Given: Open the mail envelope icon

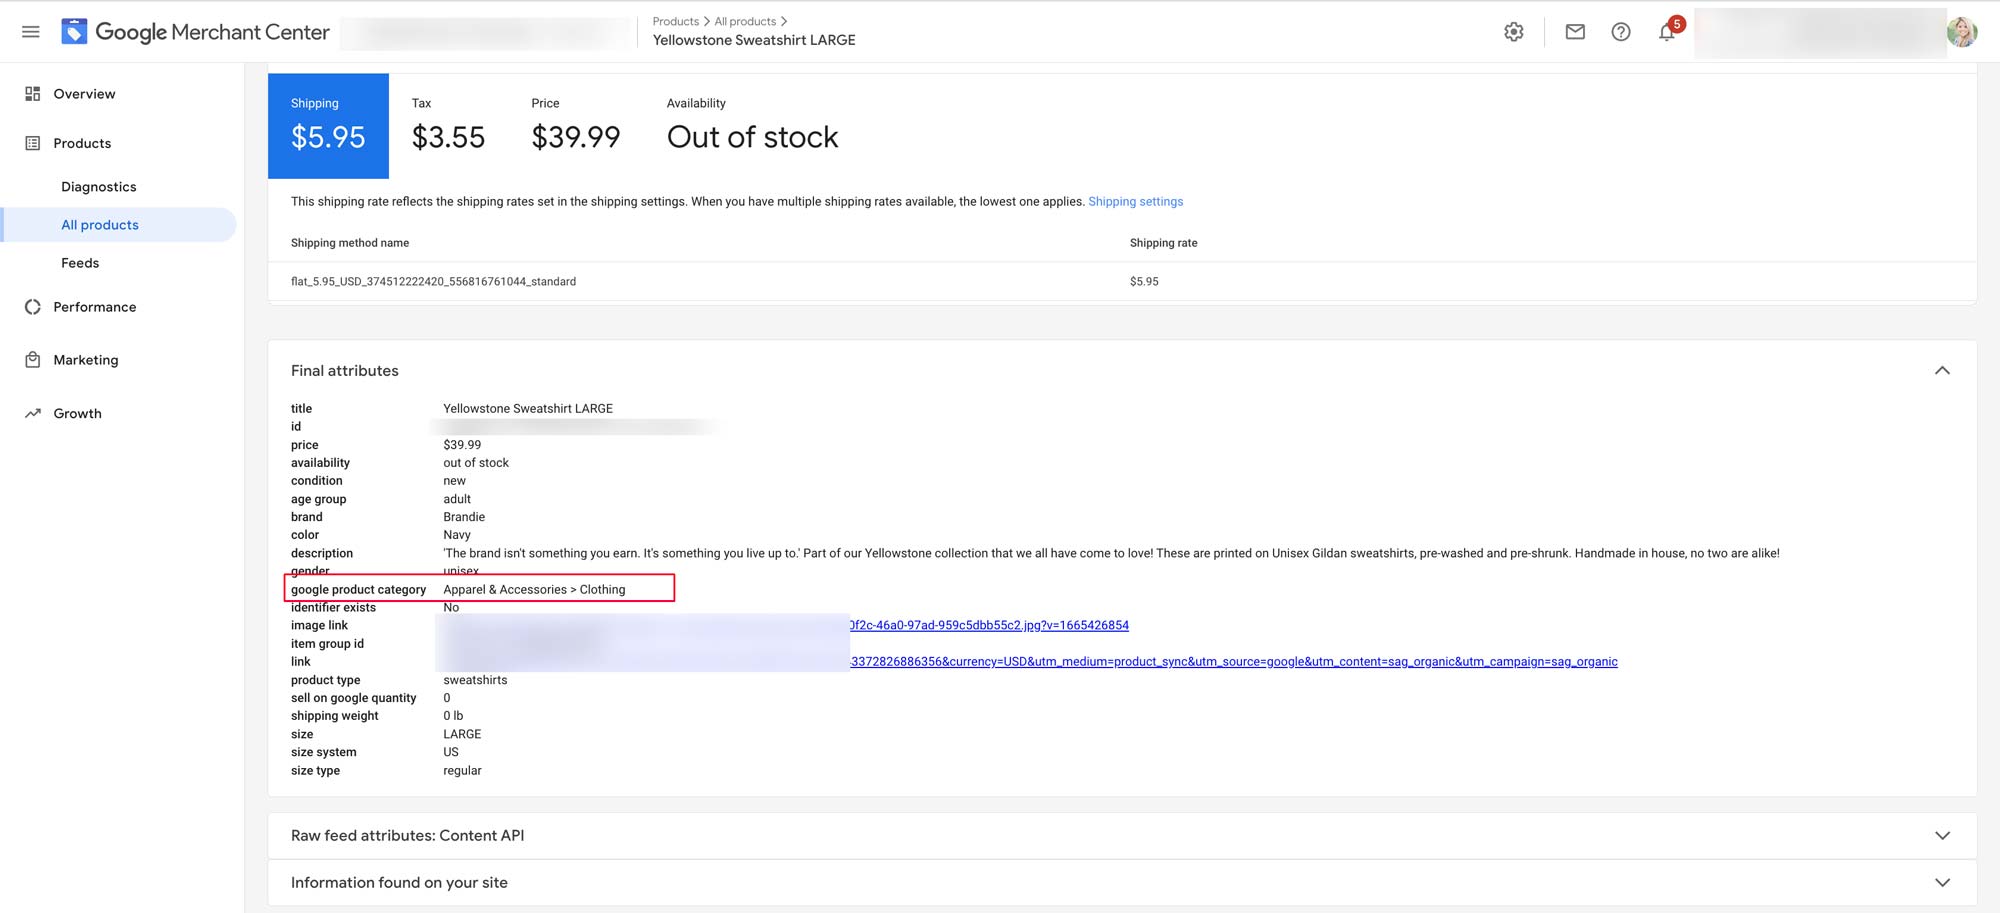Looking at the screenshot, I should (x=1575, y=32).
